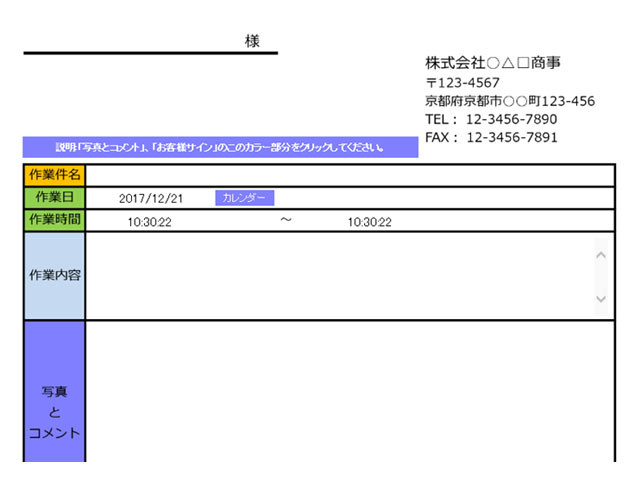640x480 pixels.
Task: Click the address 京都府京都市○○町123-456
Action: pos(510,101)
